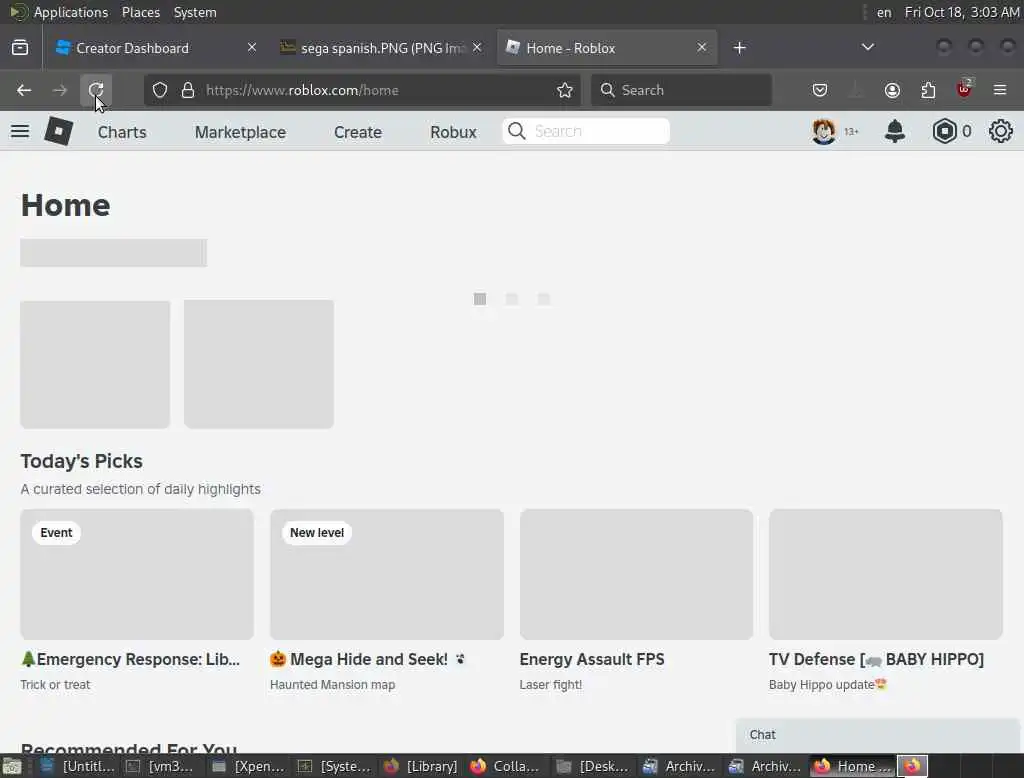Open the System menu
This screenshot has width=1024, height=778.
[x=195, y=12]
